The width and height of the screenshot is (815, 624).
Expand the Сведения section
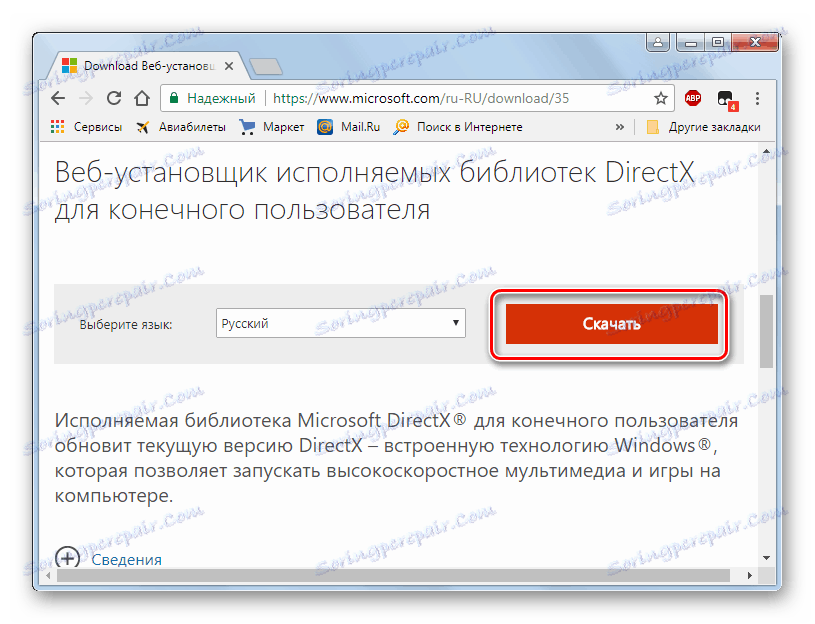point(68,558)
